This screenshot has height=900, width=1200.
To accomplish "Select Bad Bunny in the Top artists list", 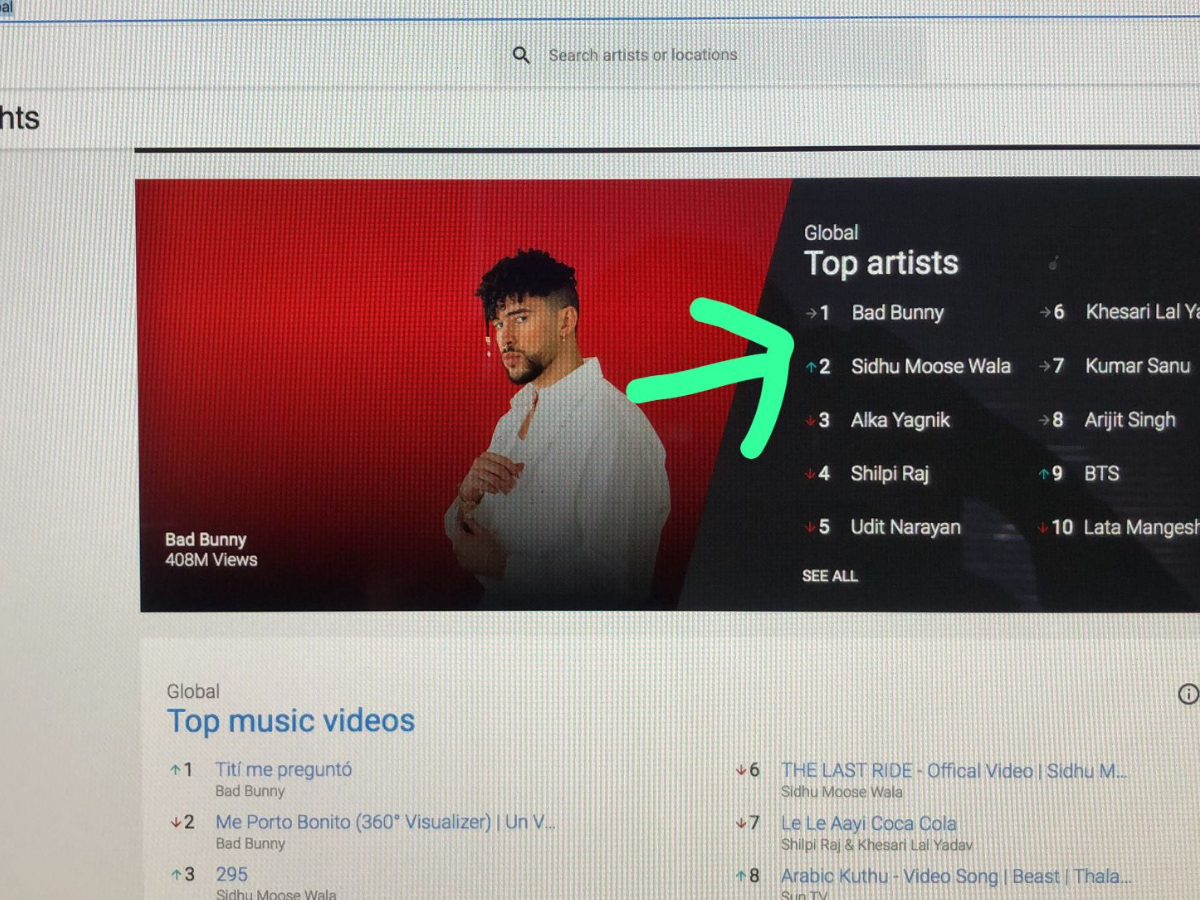I will 897,313.
